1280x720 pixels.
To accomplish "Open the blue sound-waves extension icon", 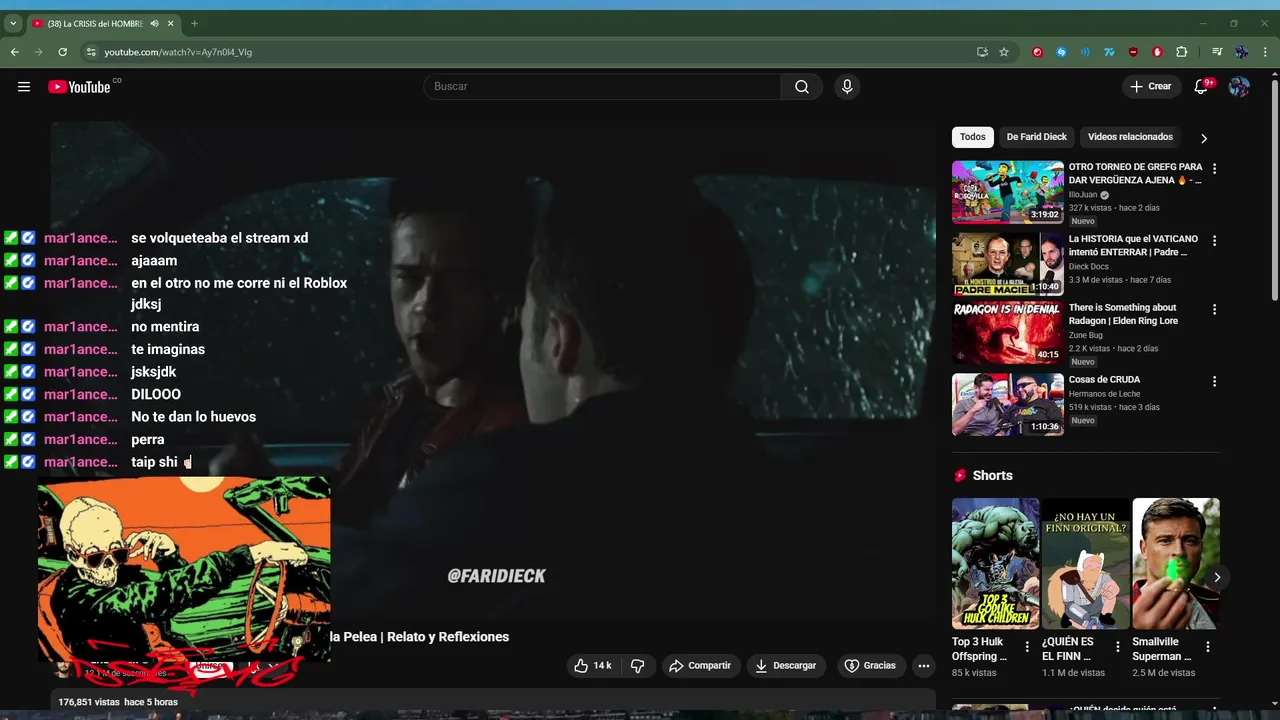I will click(1085, 52).
